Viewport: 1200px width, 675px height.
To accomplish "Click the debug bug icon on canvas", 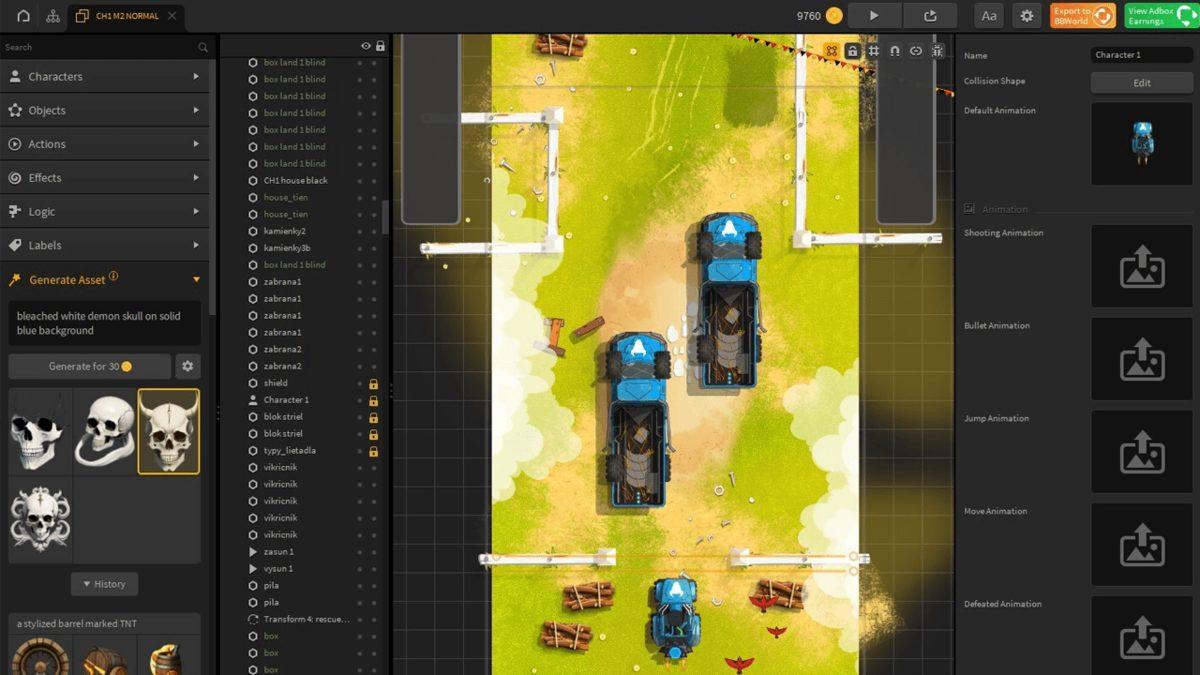I will [937, 51].
